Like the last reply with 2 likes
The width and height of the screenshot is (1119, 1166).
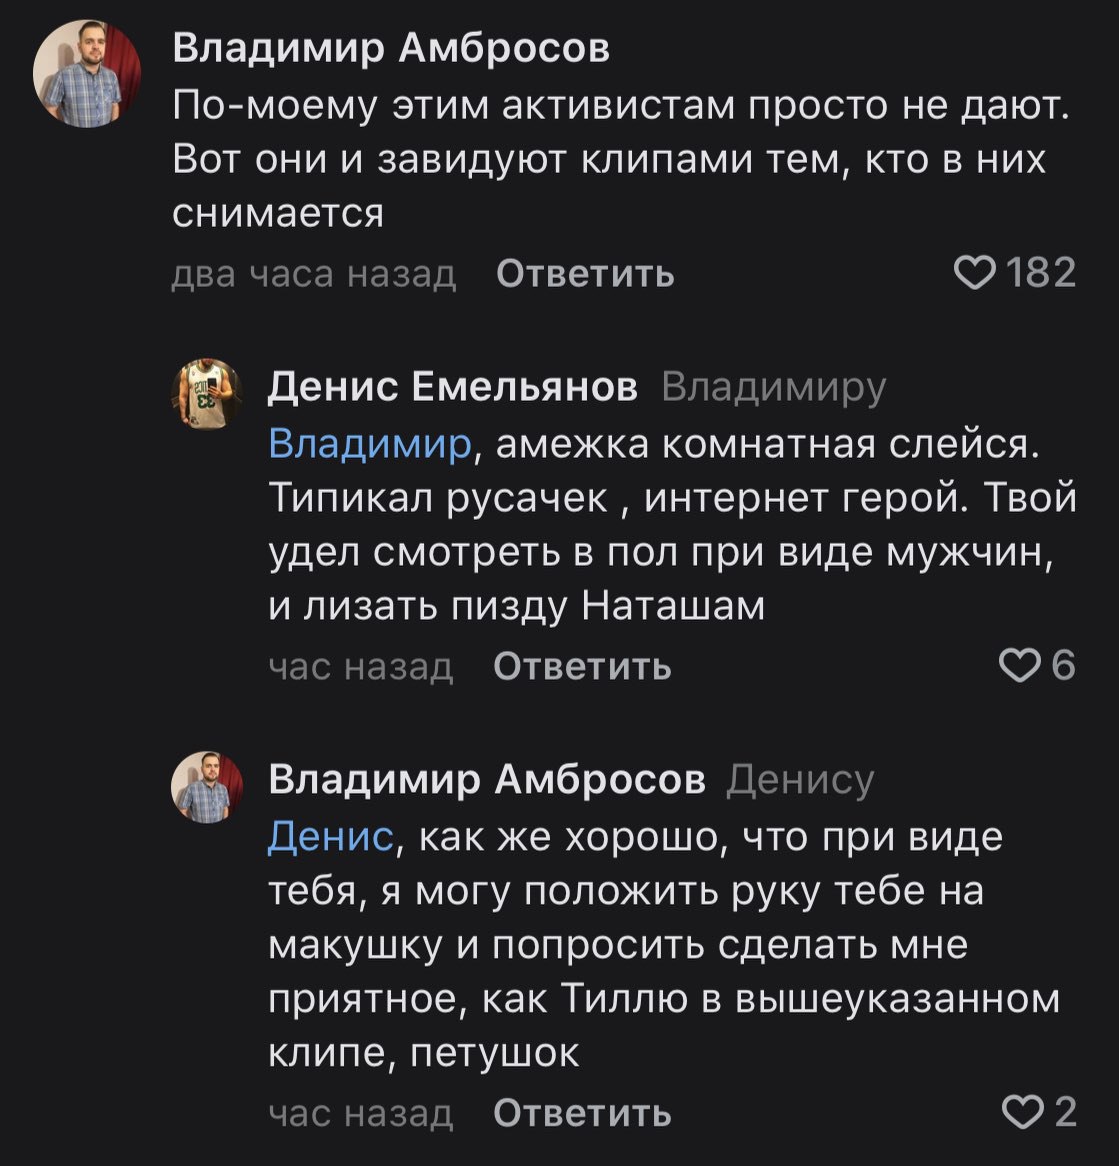(1022, 1112)
